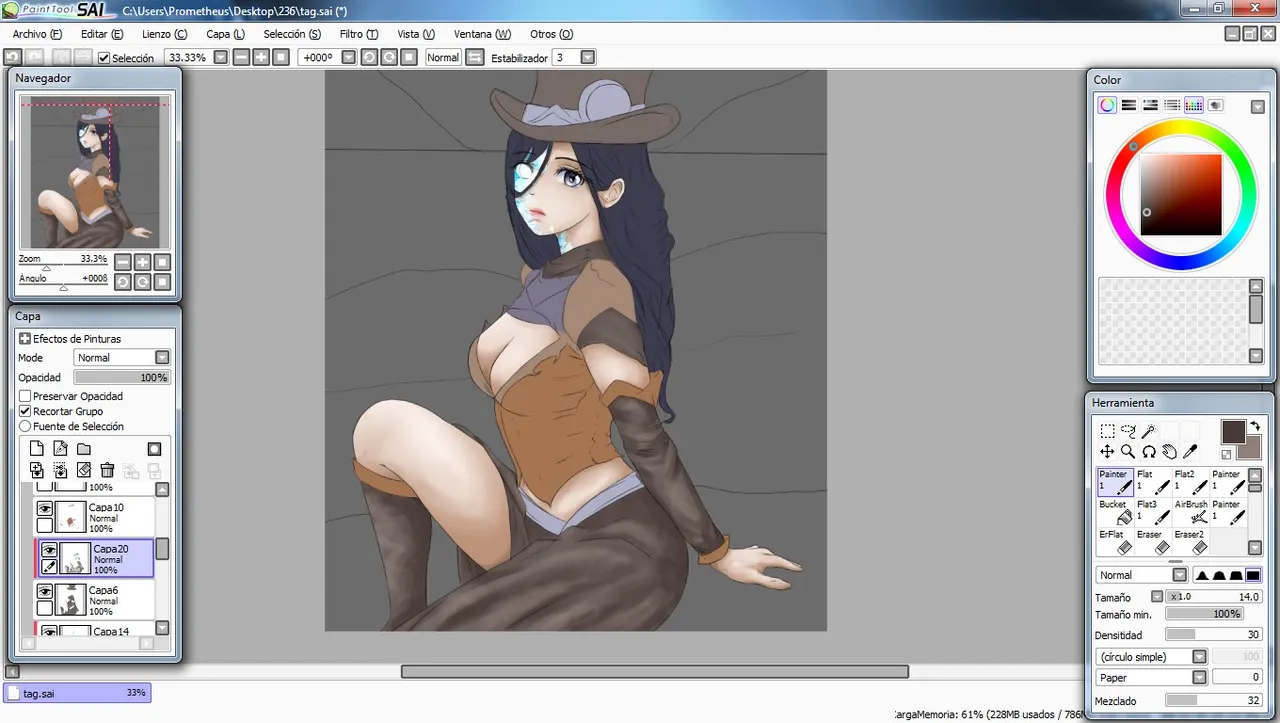Screen dimensions: 1280x723
Task: Choose the AirBrush tool
Action: point(1190,512)
